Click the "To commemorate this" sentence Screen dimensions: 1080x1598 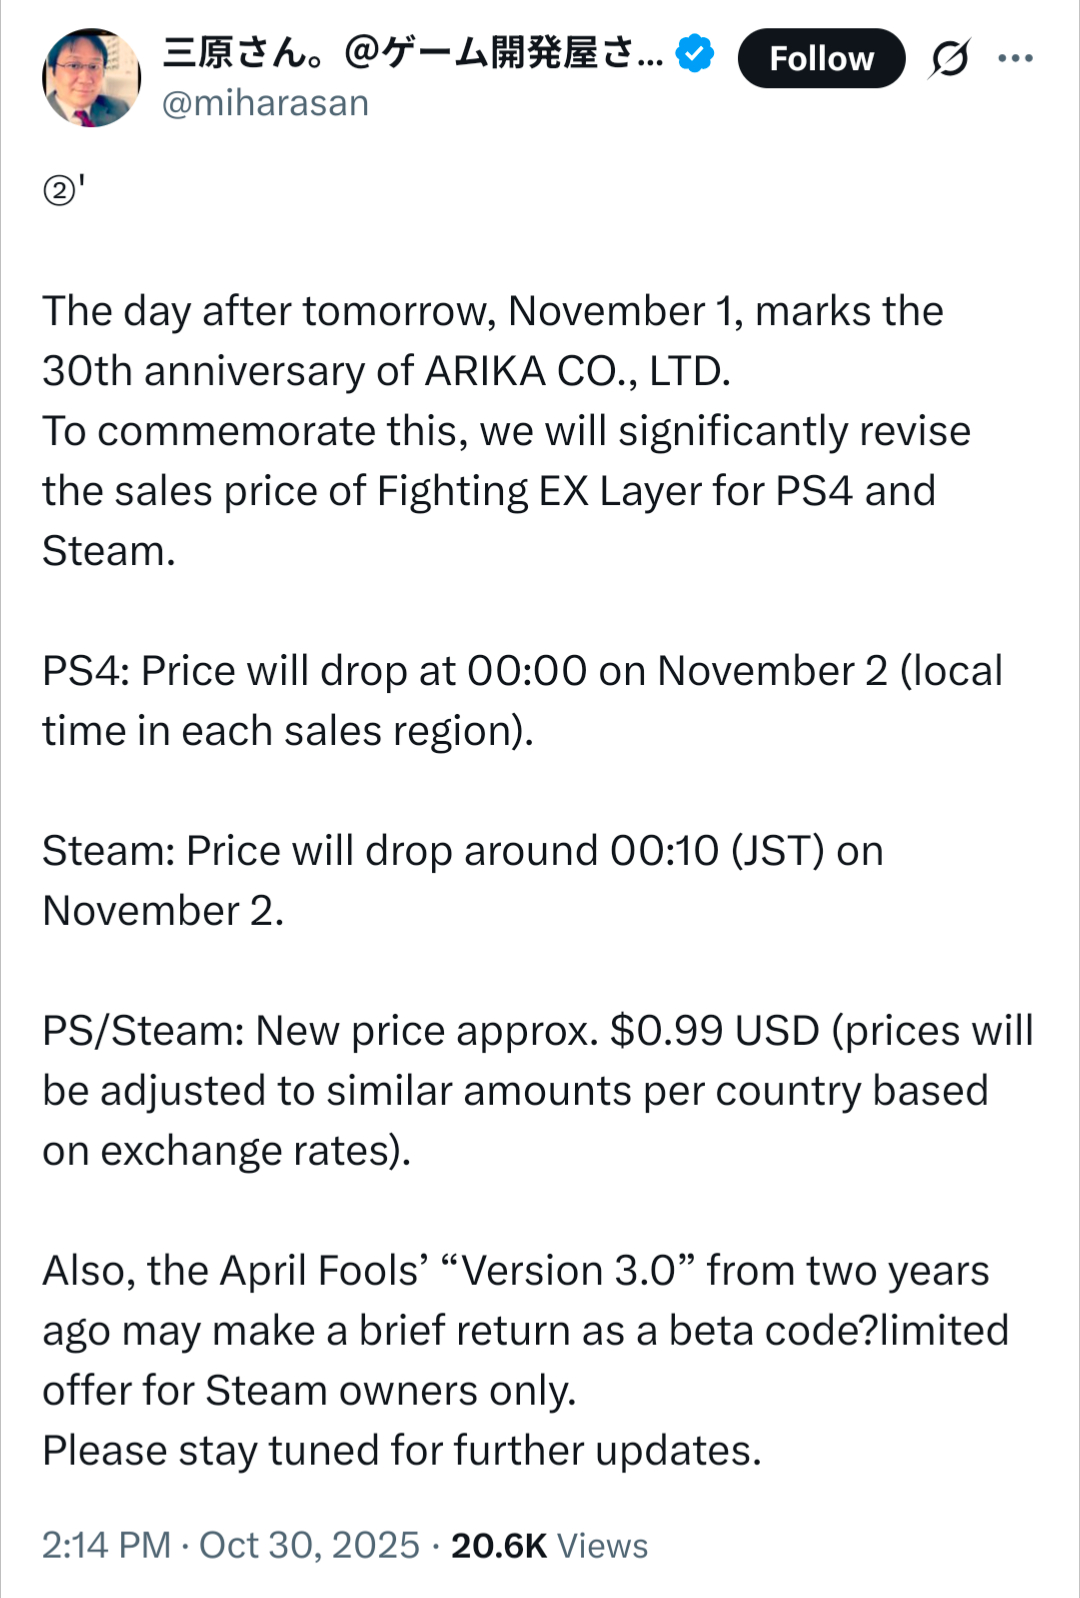[x=506, y=431]
